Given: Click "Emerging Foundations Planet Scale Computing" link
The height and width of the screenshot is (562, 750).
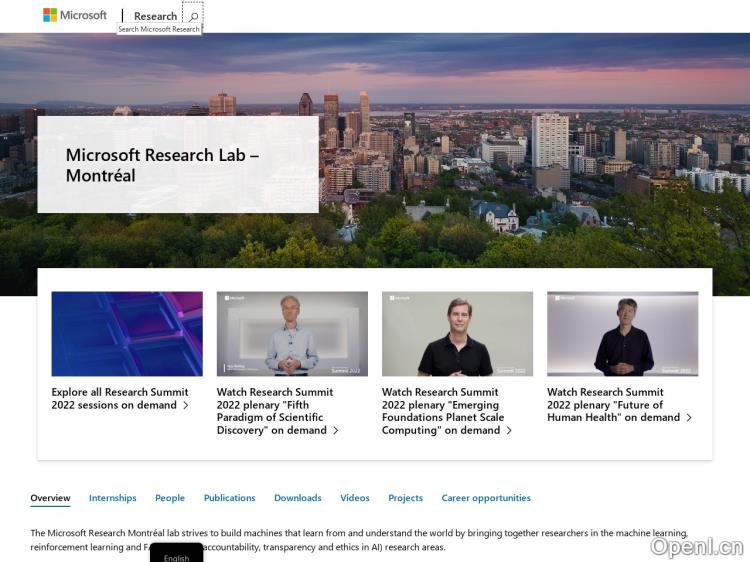Looking at the screenshot, I should tap(443, 411).
